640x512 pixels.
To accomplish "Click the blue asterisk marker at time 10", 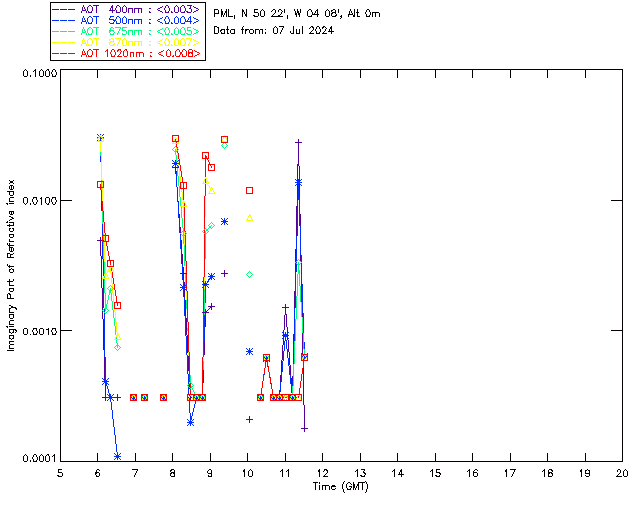I will click(249, 351).
